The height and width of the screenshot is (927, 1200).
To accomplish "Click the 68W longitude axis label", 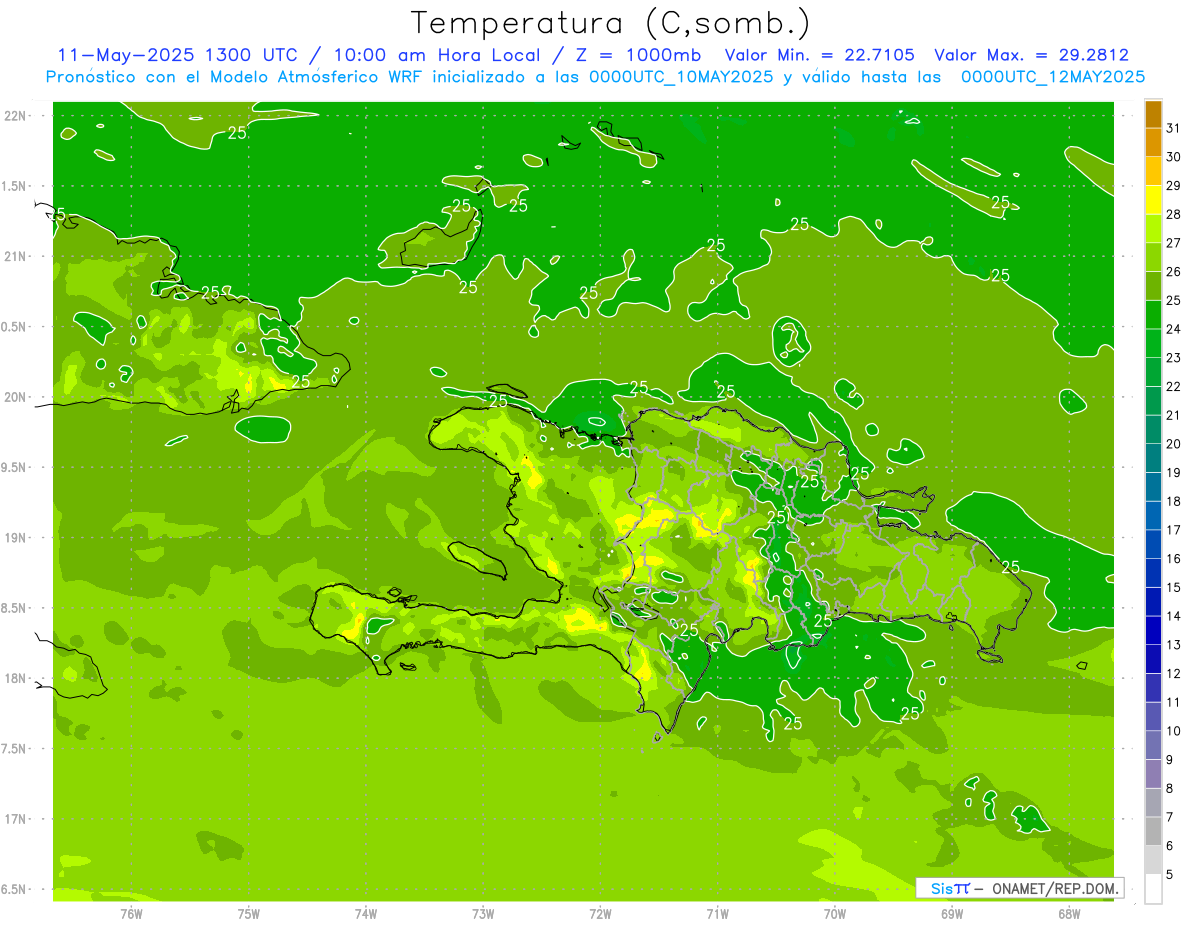I will tap(1069, 914).
